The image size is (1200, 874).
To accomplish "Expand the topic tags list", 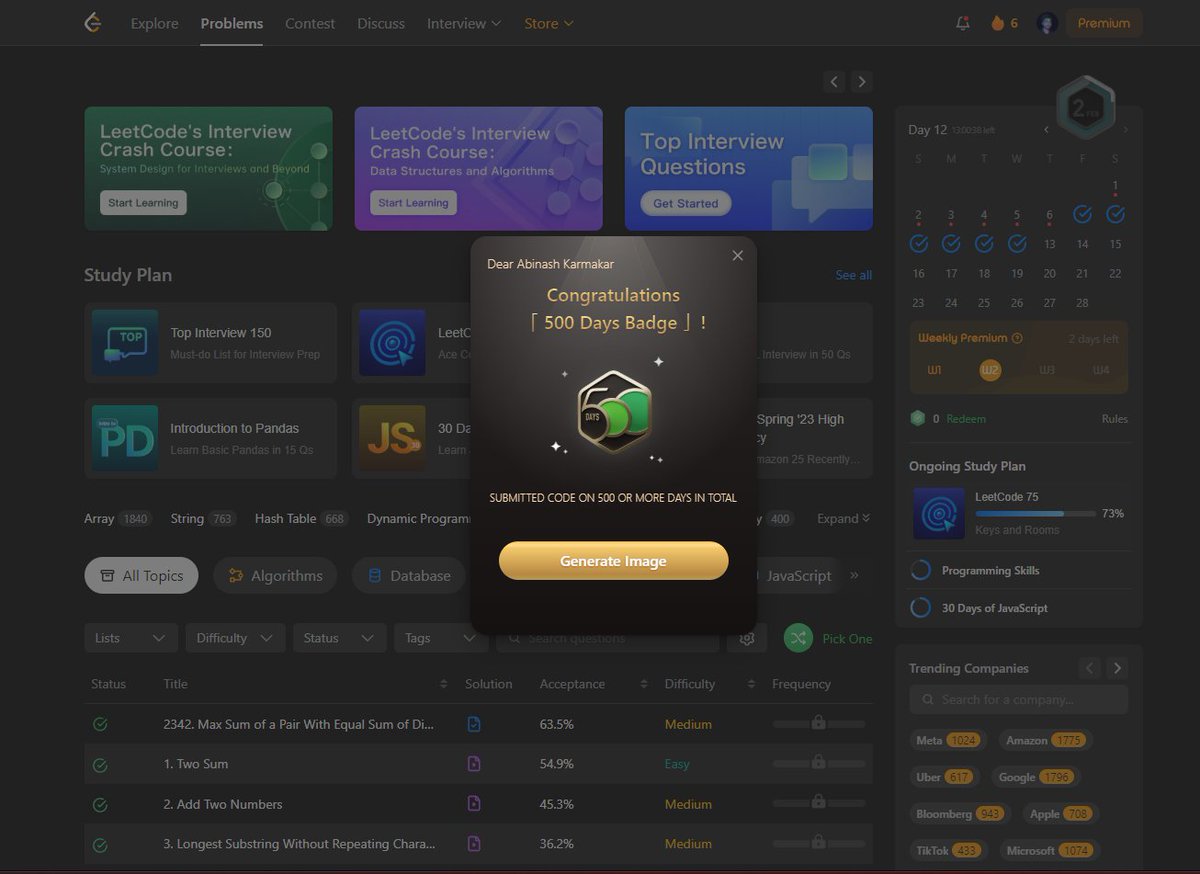I will (x=844, y=518).
